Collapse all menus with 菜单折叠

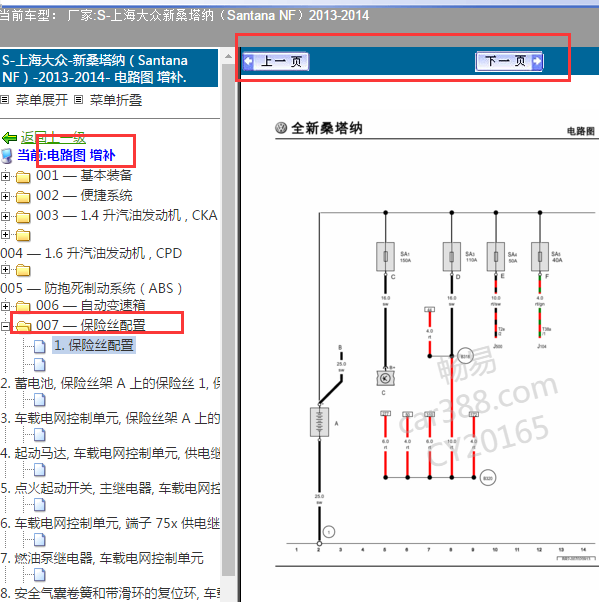click(x=116, y=100)
